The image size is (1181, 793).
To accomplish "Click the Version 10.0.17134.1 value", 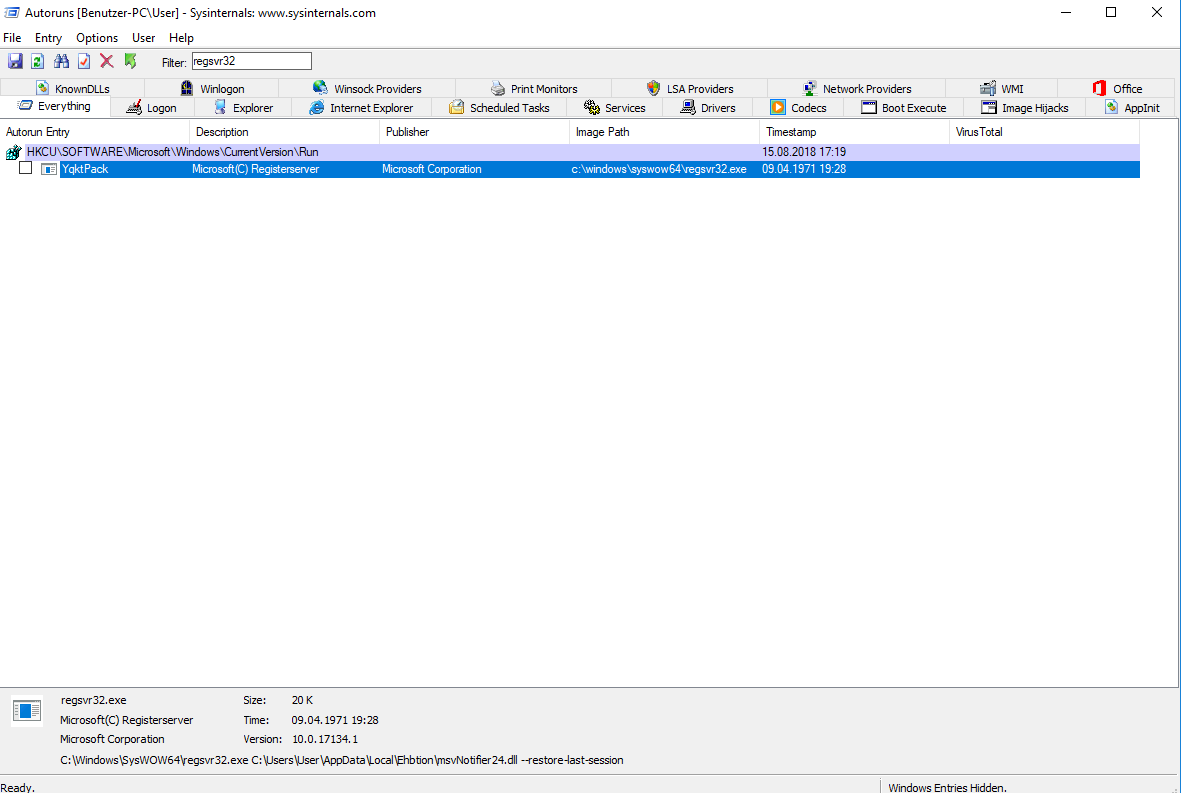I will pyautogui.click(x=325, y=740).
